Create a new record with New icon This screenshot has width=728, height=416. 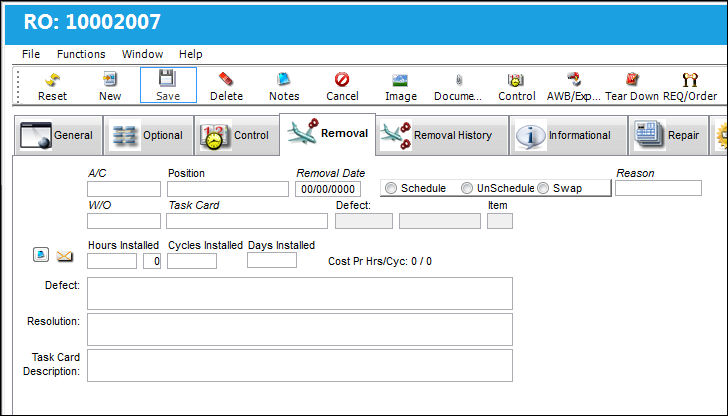coord(110,80)
